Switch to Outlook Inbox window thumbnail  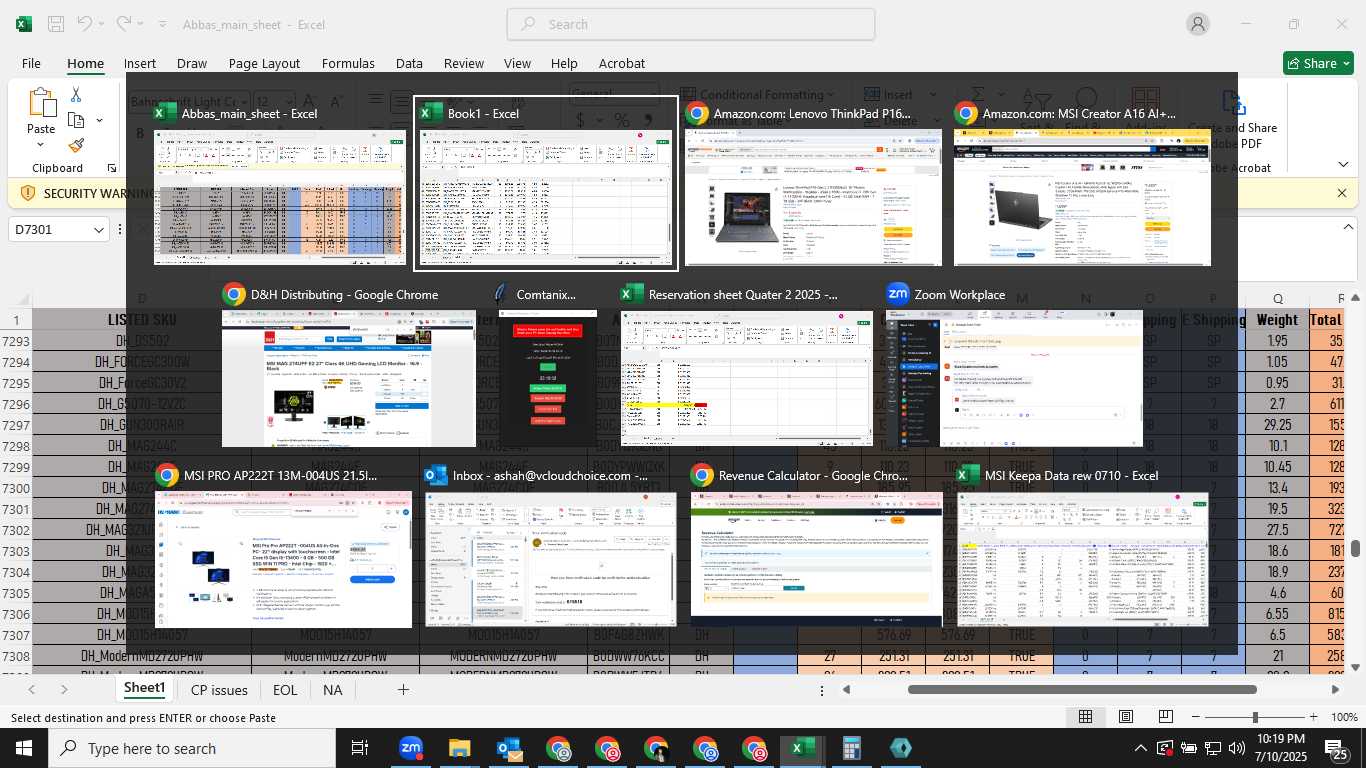pyautogui.click(x=550, y=546)
